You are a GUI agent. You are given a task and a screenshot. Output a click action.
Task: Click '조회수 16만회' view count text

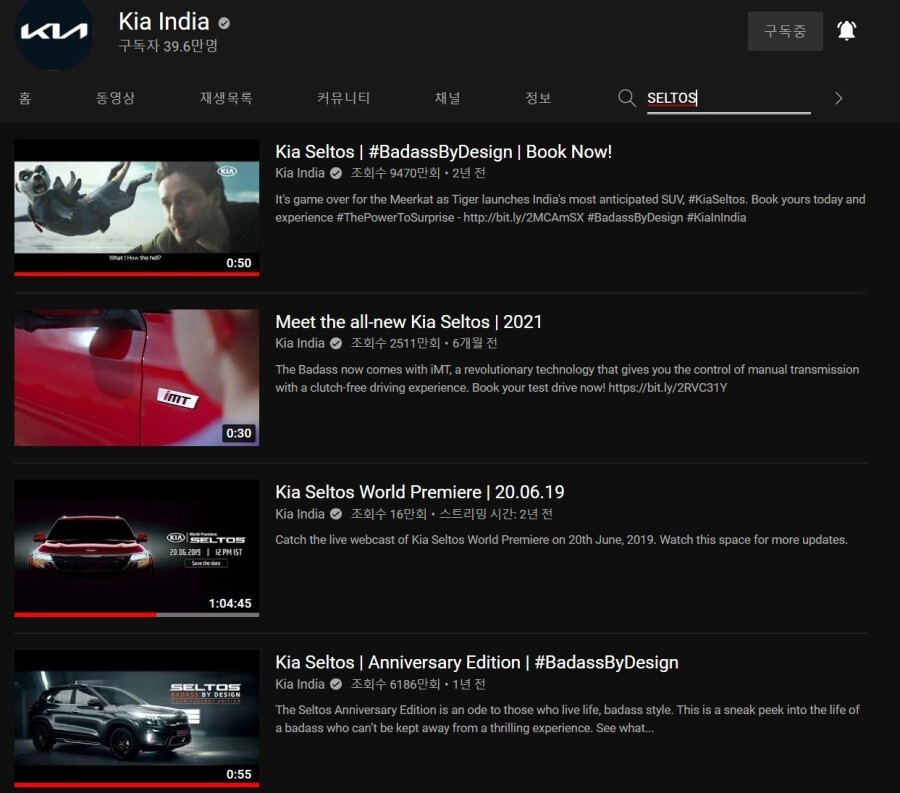(x=389, y=514)
